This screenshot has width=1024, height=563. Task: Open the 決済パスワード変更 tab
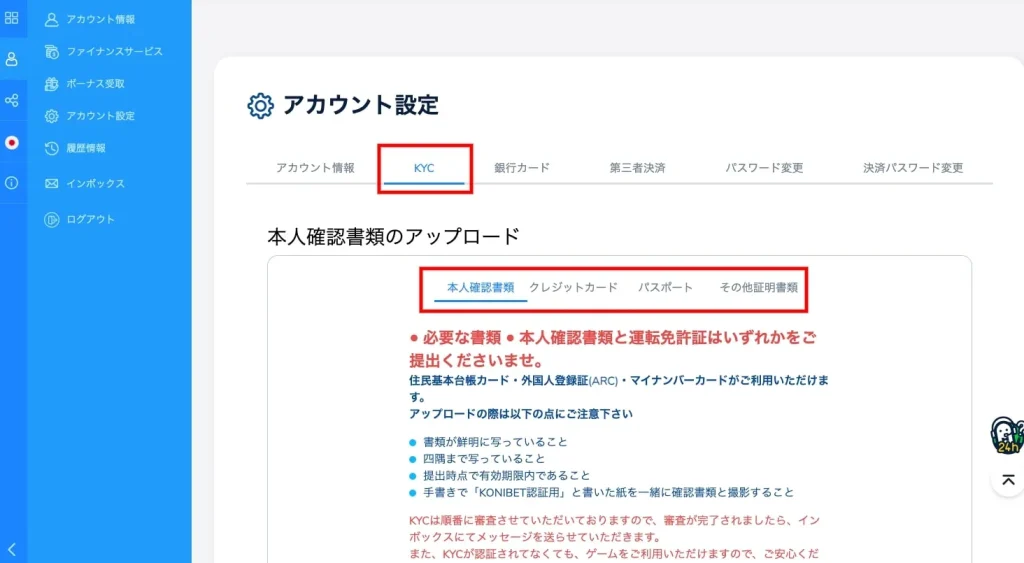(x=913, y=168)
